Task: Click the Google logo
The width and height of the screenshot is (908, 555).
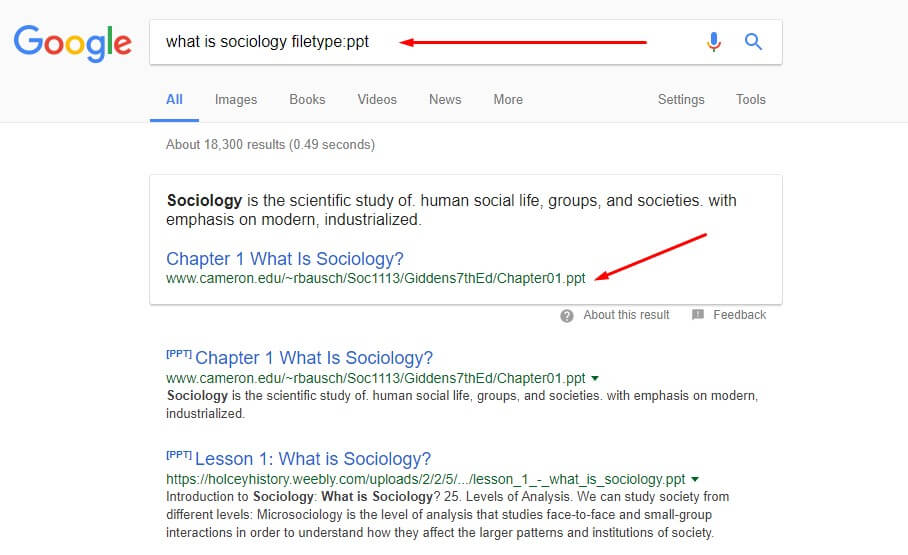Action: click(x=73, y=42)
